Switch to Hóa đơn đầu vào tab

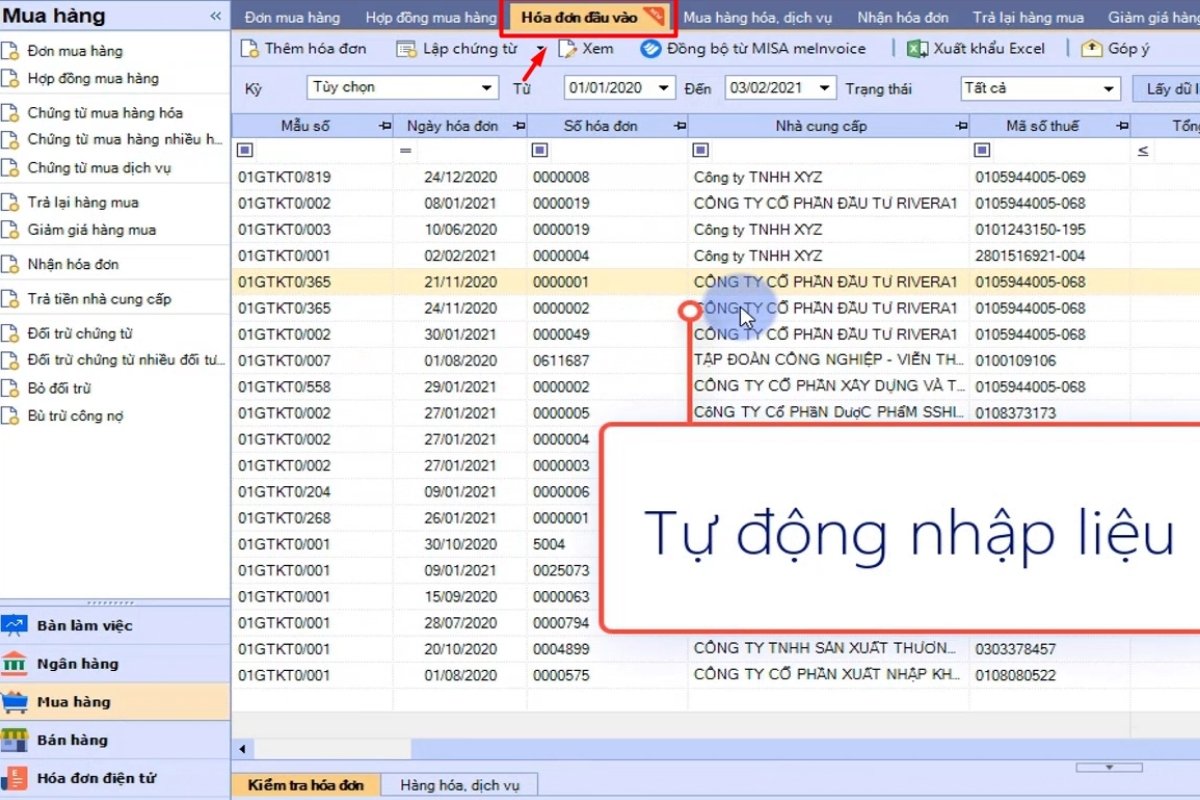coord(588,17)
